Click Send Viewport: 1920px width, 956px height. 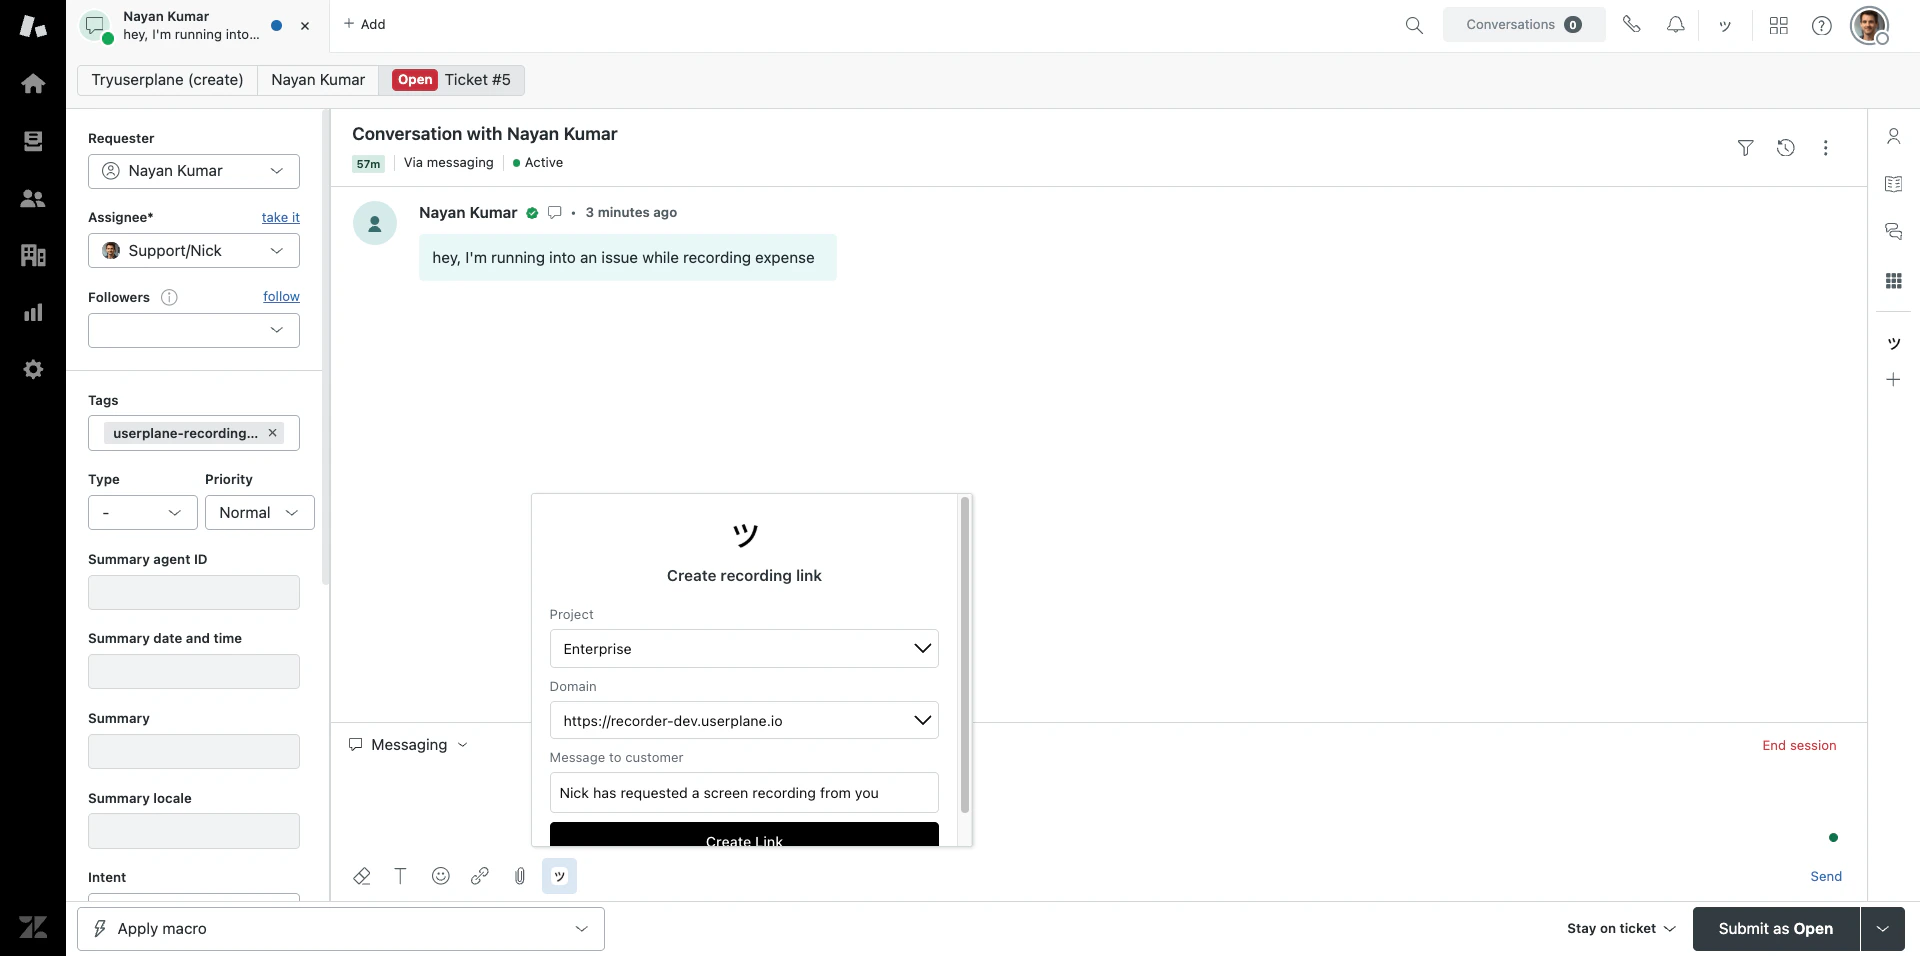[1826, 877]
